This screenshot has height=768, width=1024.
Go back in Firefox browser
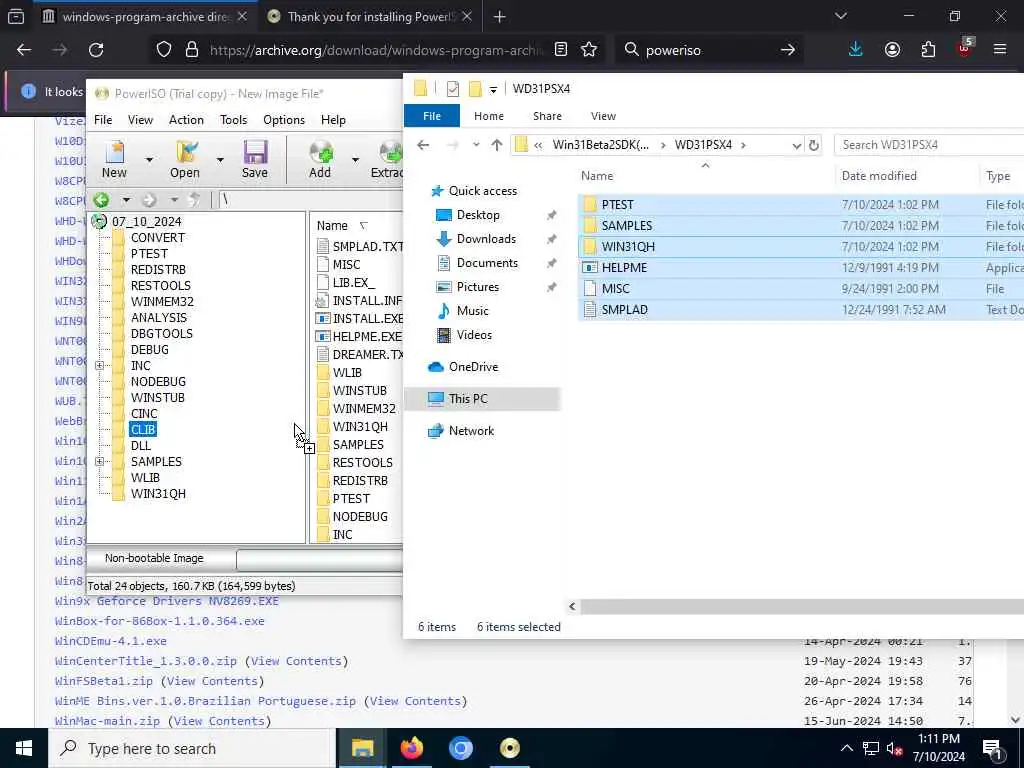24,50
